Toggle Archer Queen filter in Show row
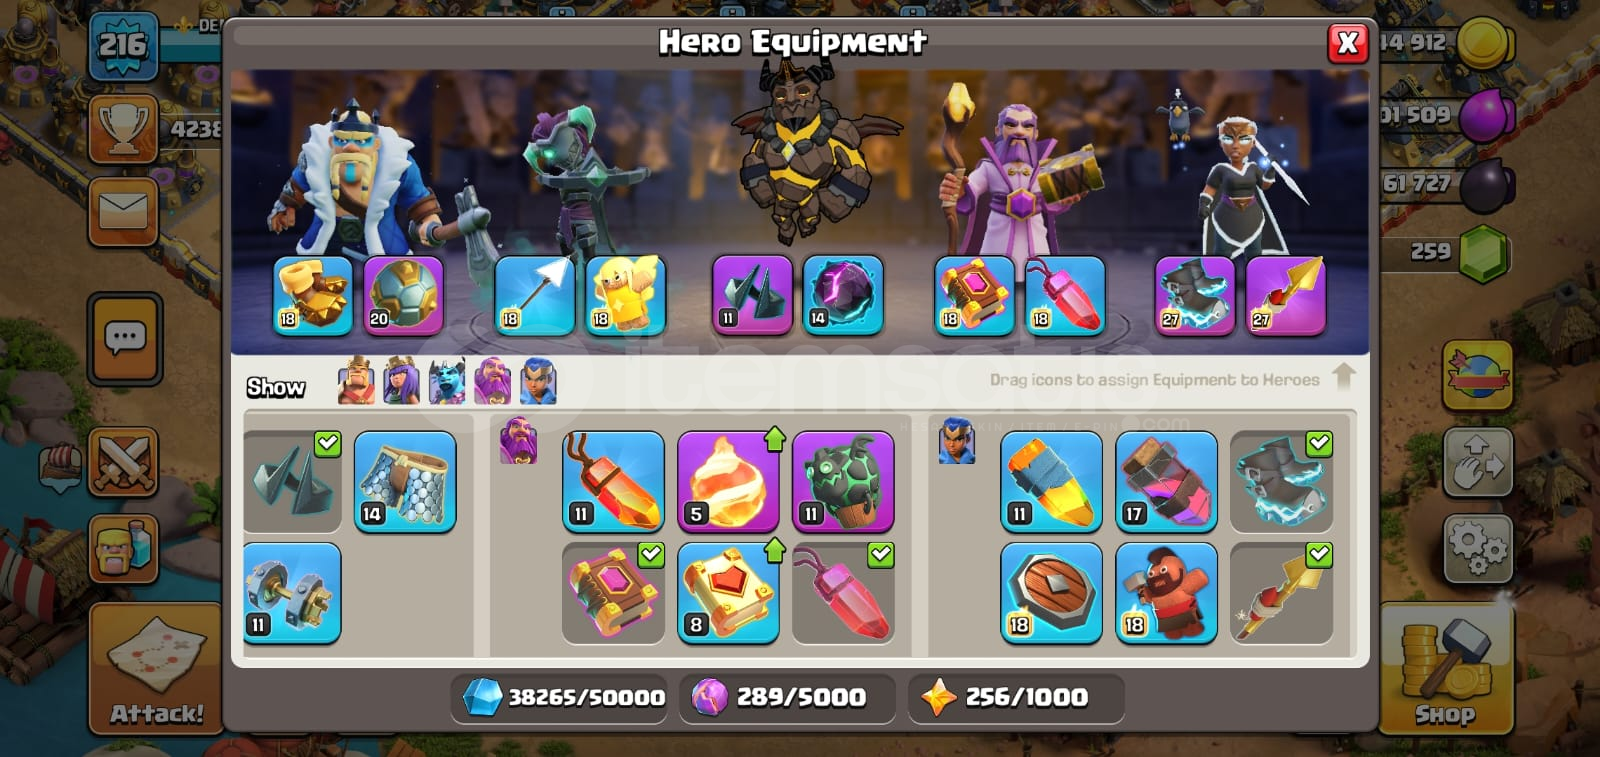 click(401, 381)
